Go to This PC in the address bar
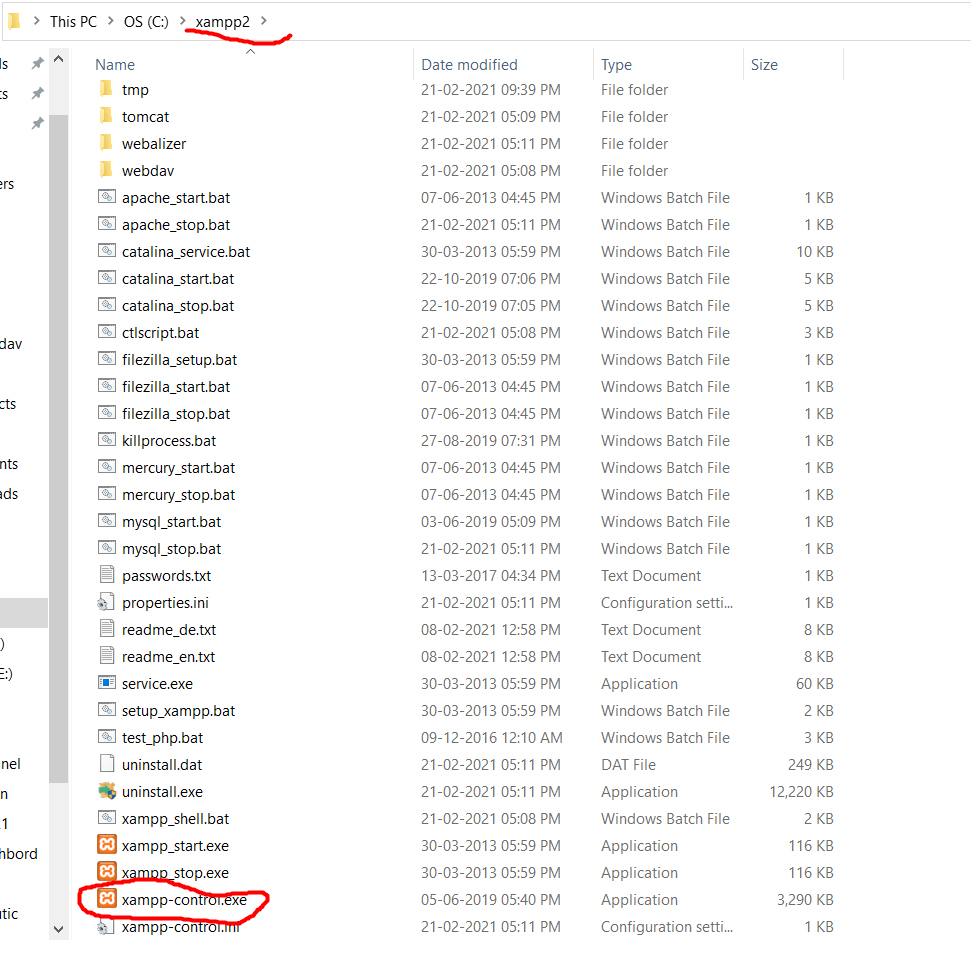The image size is (971, 965). [73, 22]
